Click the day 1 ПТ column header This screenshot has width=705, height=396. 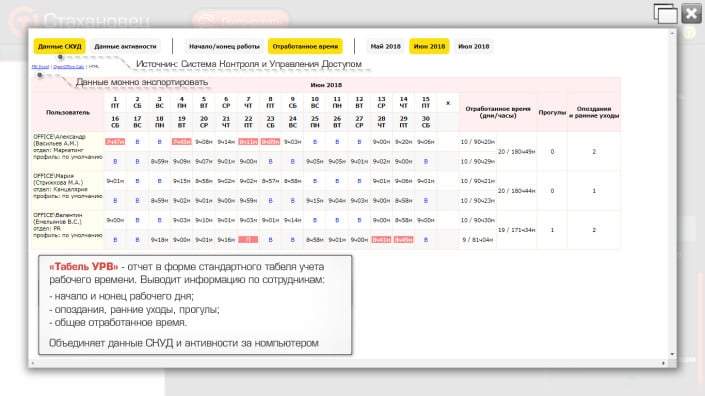(x=115, y=102)
